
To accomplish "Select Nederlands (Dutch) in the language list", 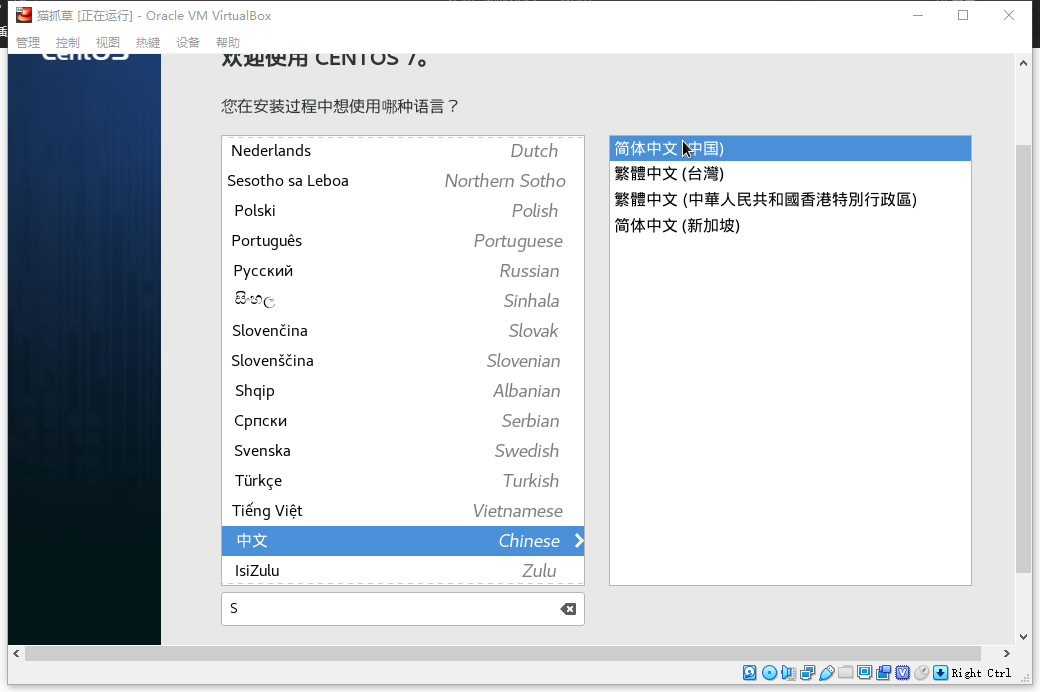I will pyautogui.click(x=403, y=151).
